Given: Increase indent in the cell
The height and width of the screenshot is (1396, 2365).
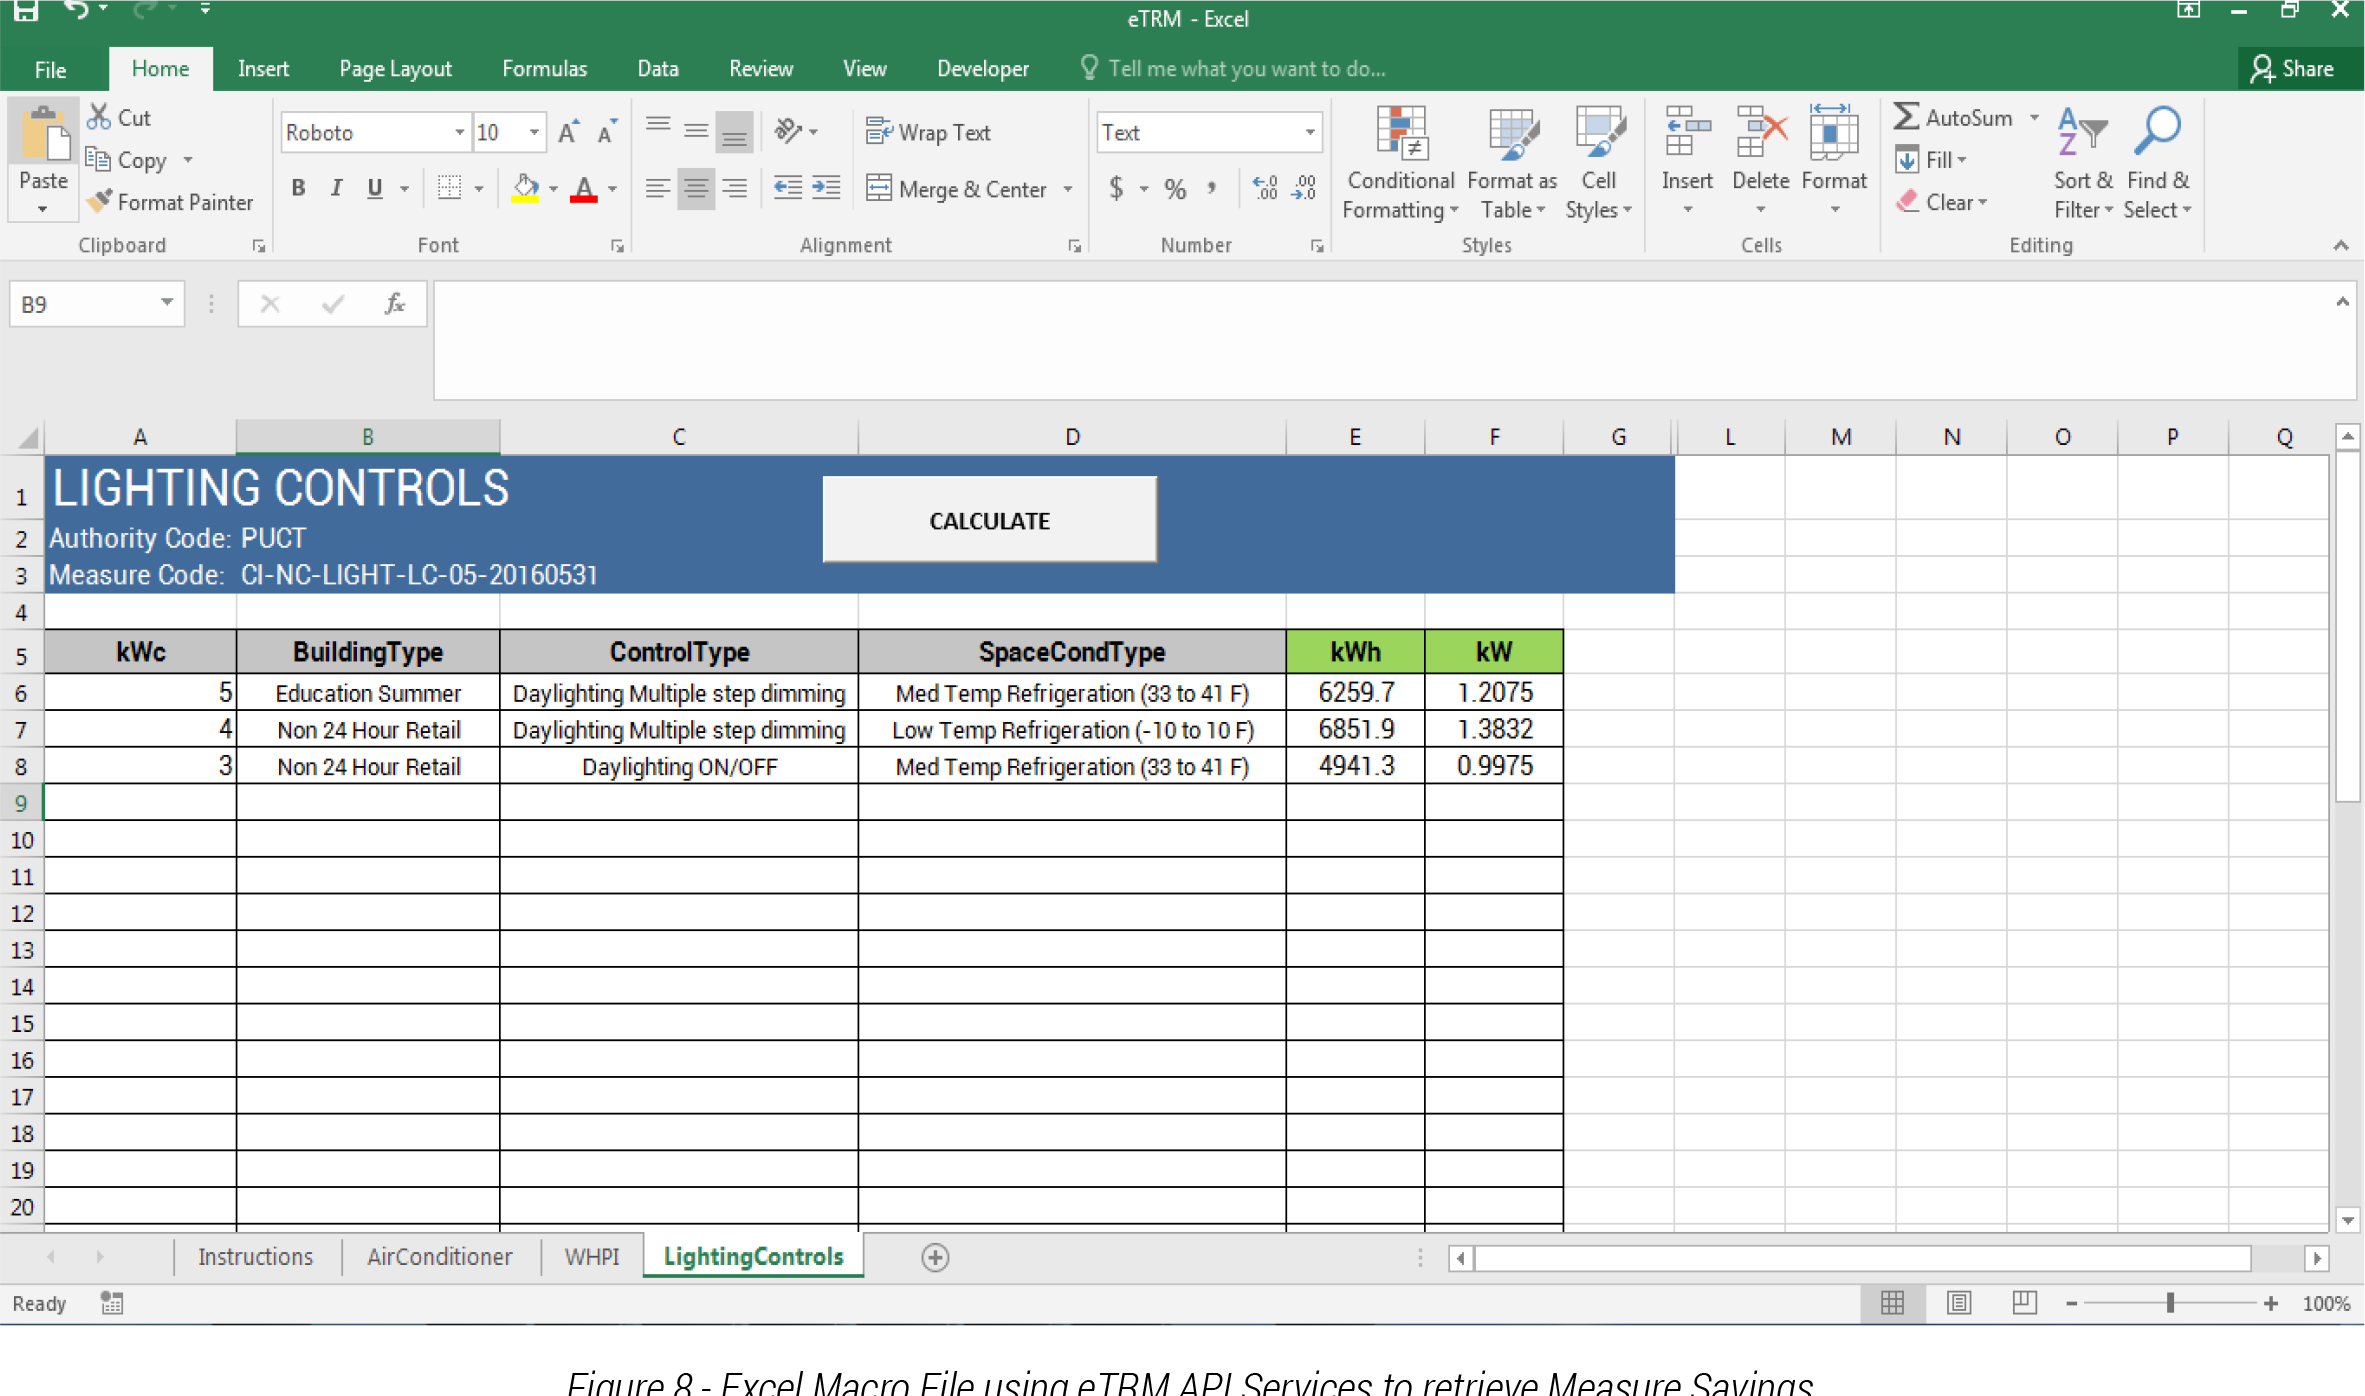Looking at the screenshot, I should 826,188.
